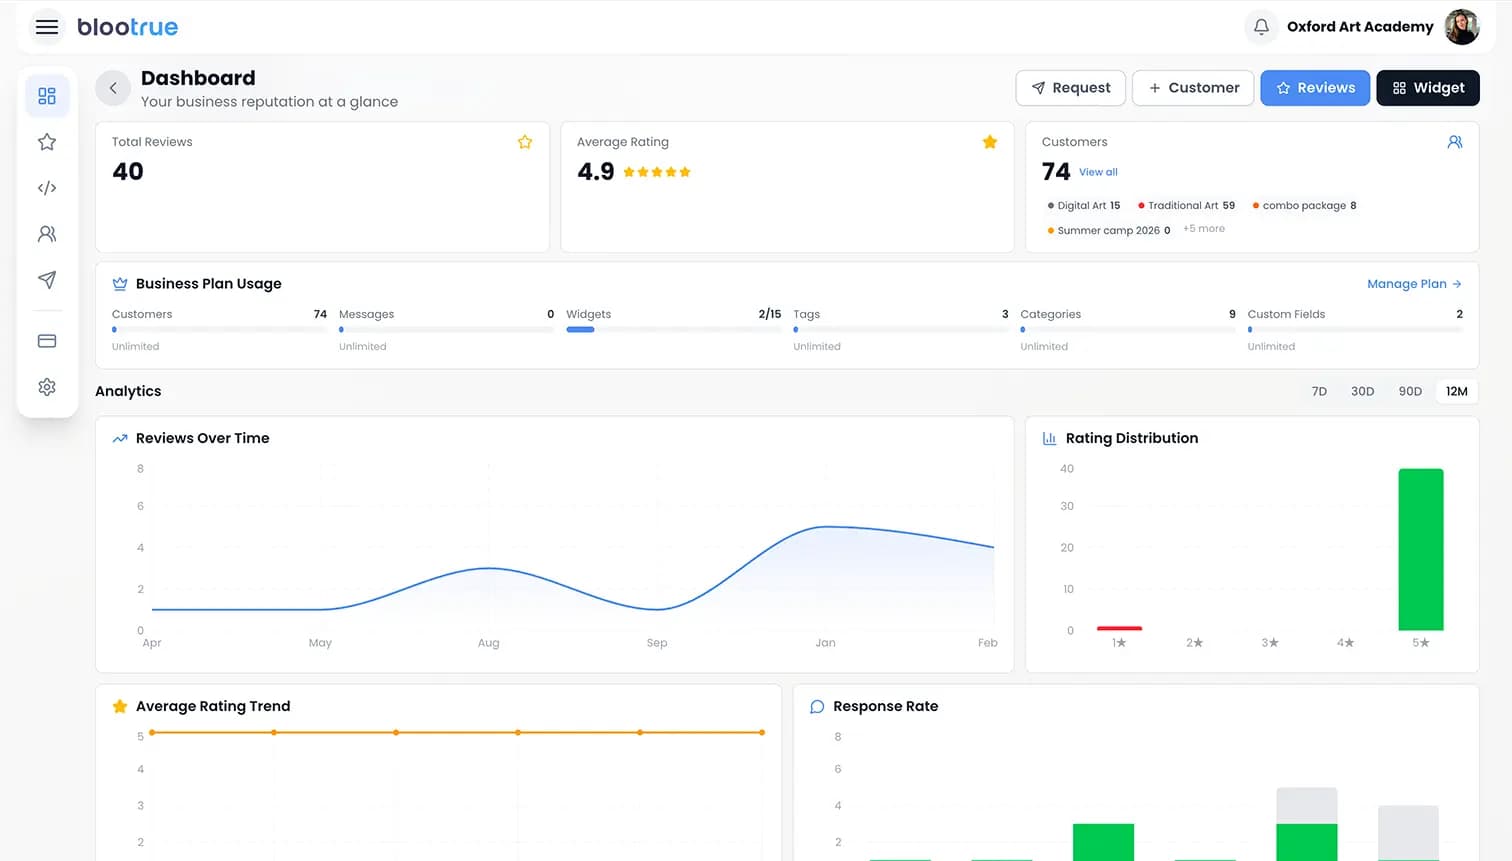This screenshot has width=1512, height=861.
Task: Click the notification bell icon
Action: (x=1260, y=27)
